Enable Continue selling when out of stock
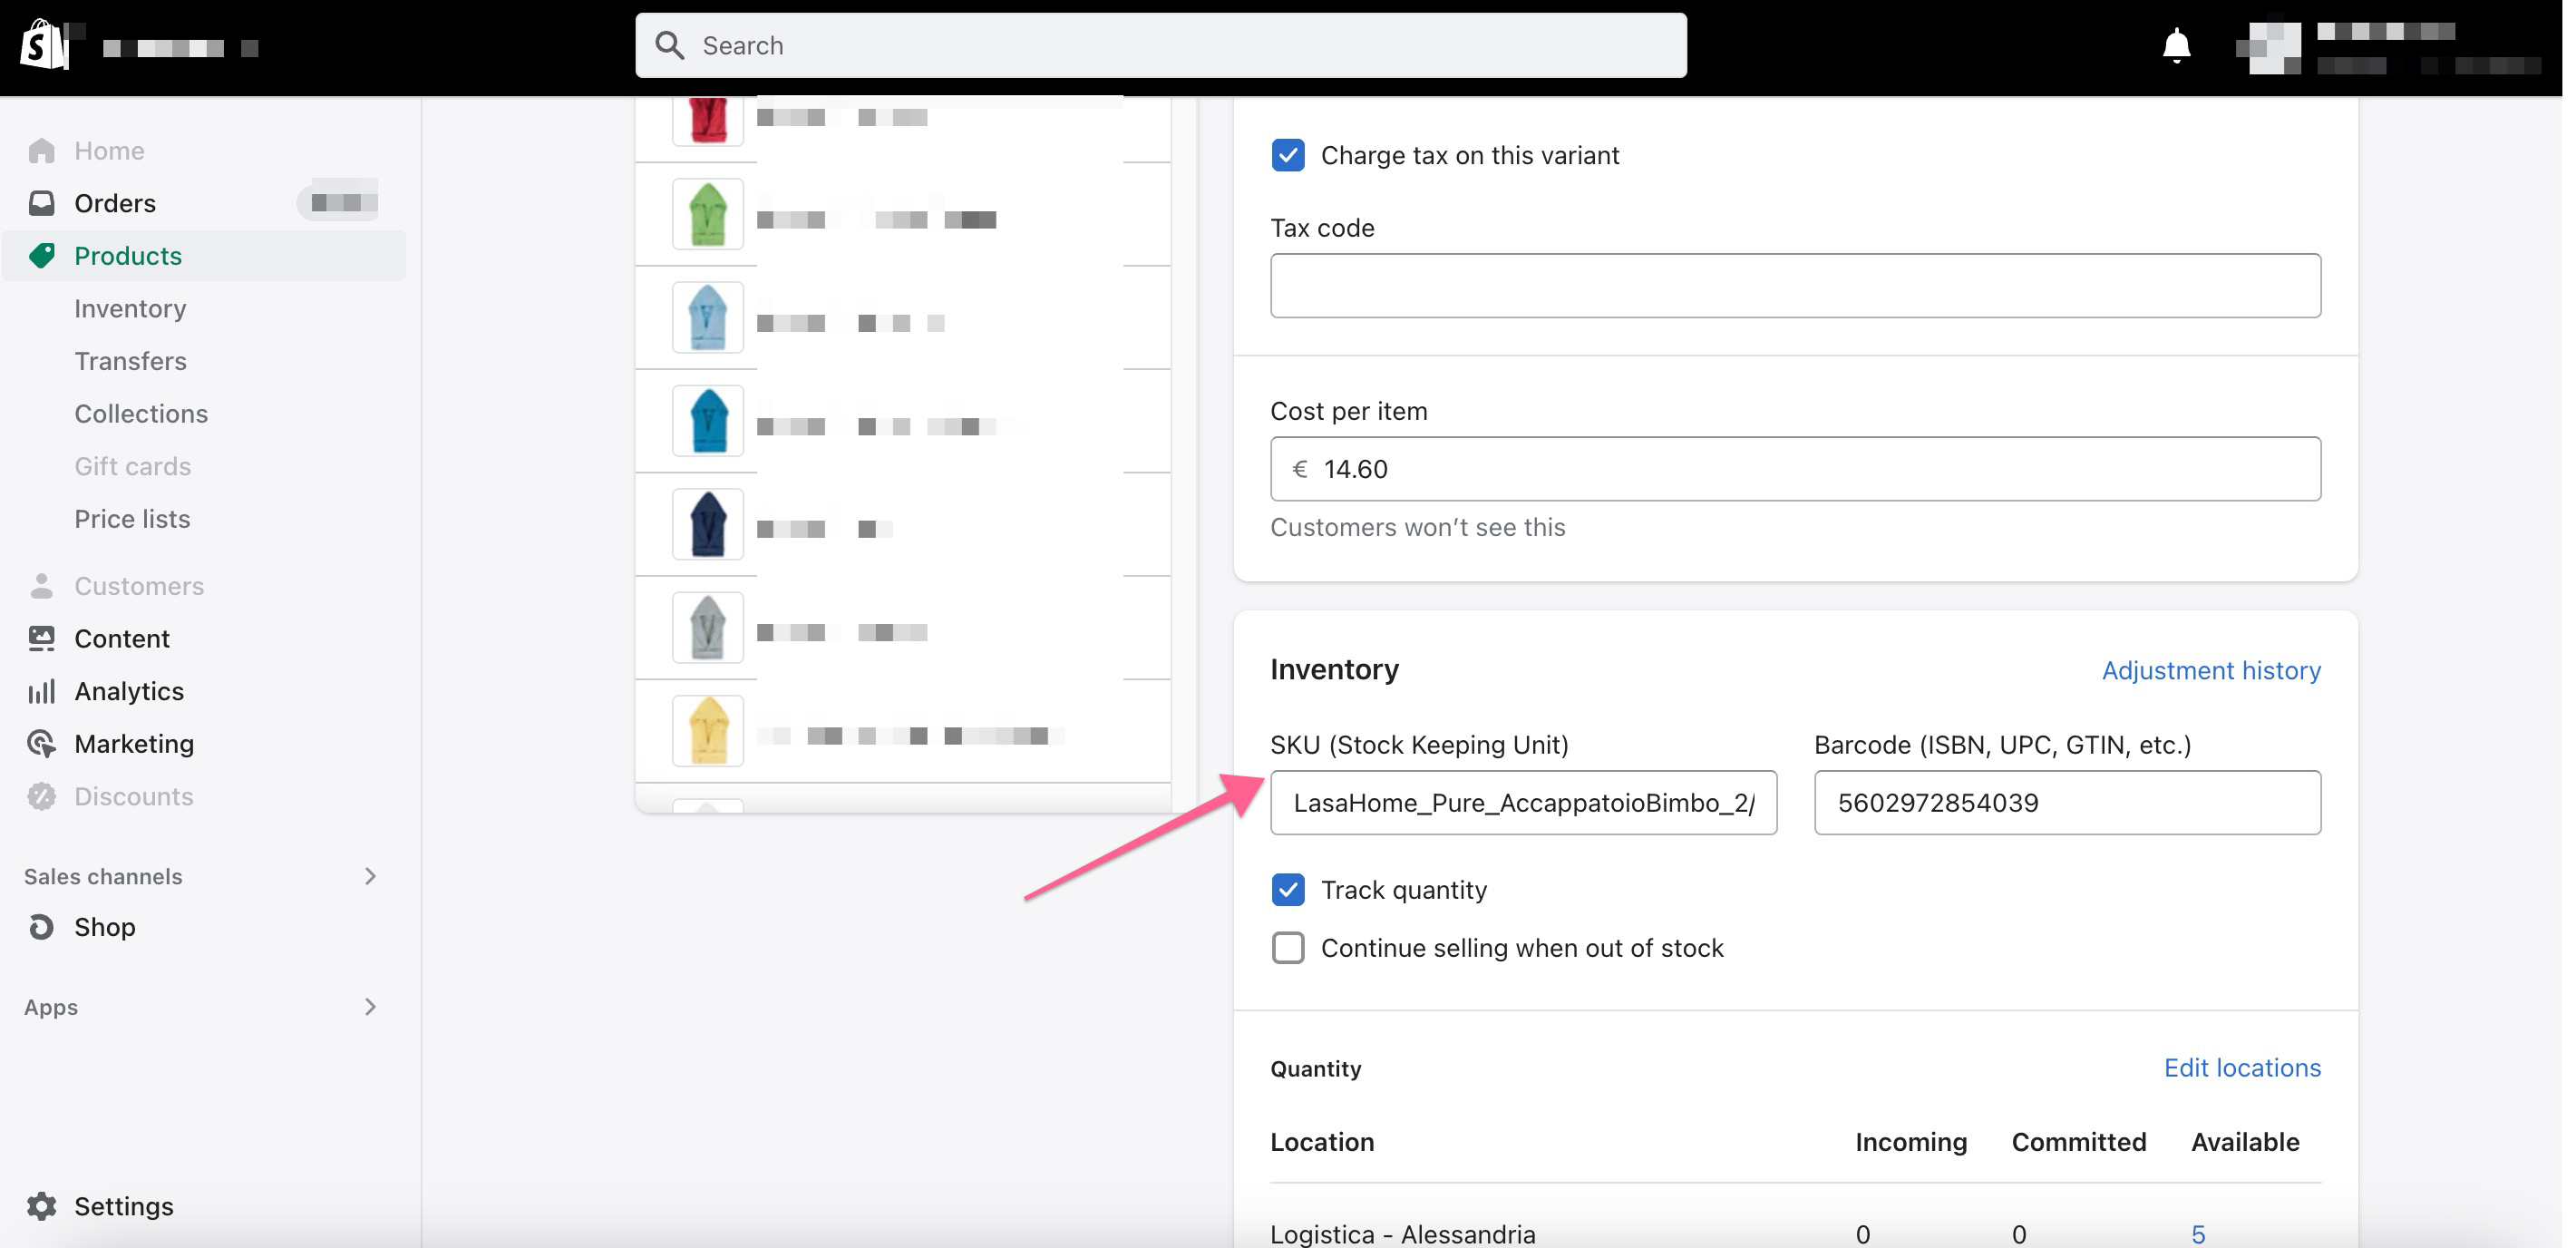The image size is (2576, 1248). pyautogui.click(x=1289, y=947)
